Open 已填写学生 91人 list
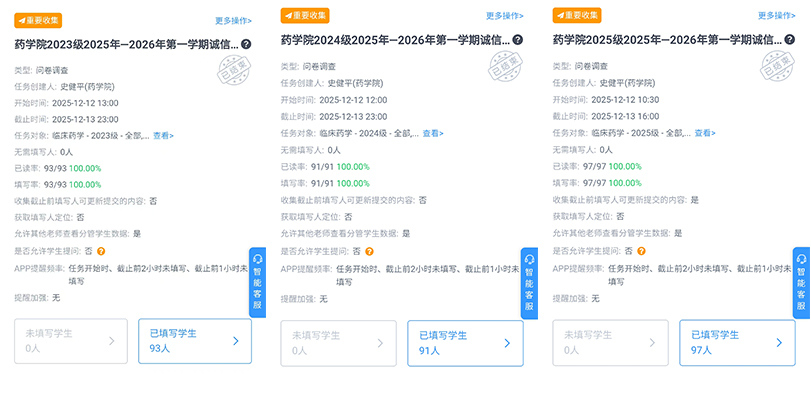The width and height of the screenshot is (811, 399). [x=465, y=343]
